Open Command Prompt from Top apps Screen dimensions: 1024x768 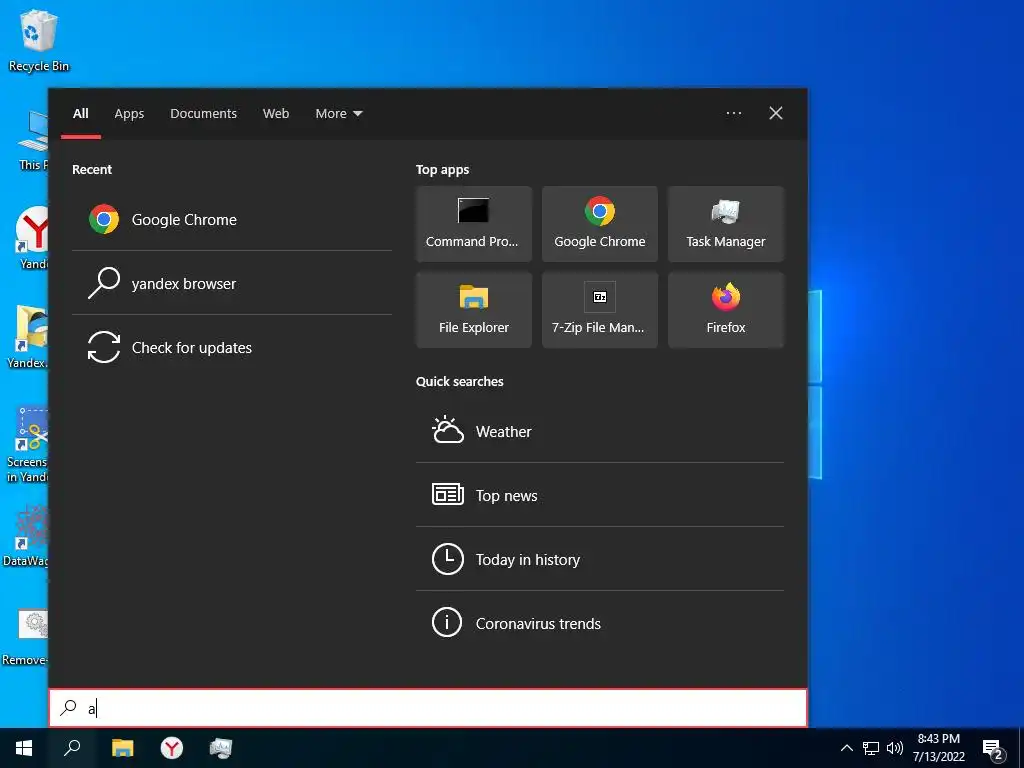[473, 224]
